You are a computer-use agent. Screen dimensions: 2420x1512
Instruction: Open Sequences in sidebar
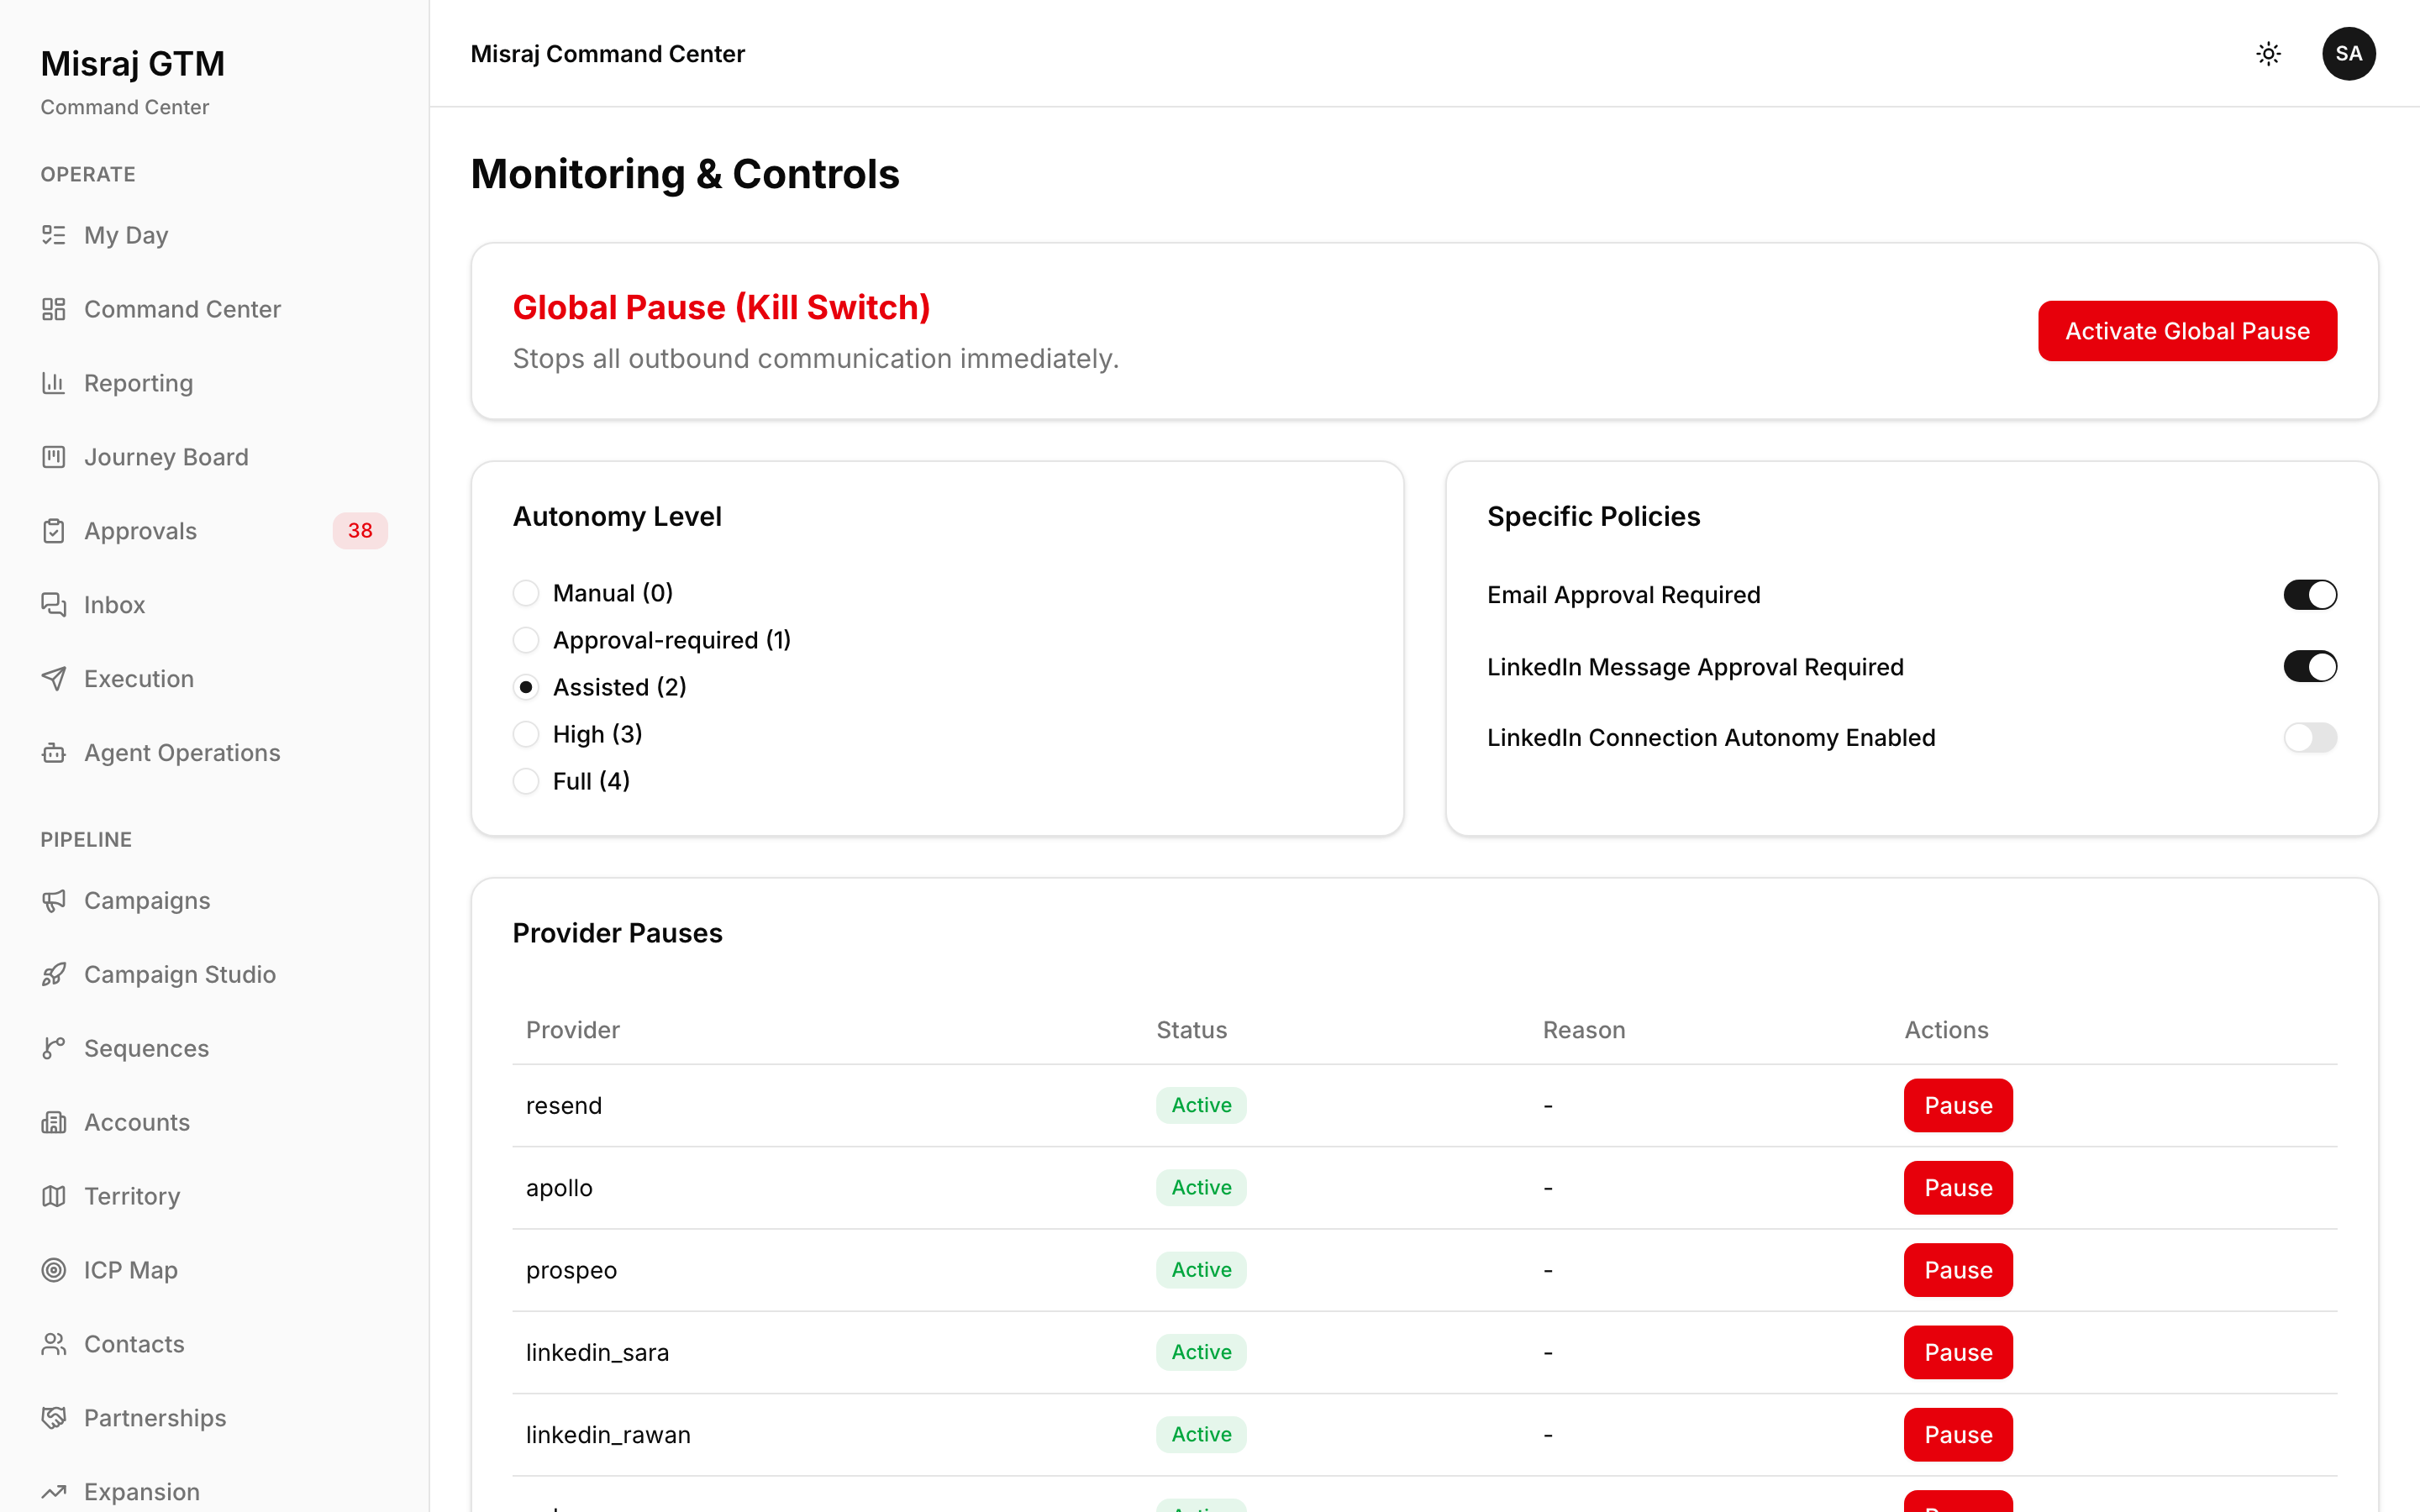[x=214, y=1048]
